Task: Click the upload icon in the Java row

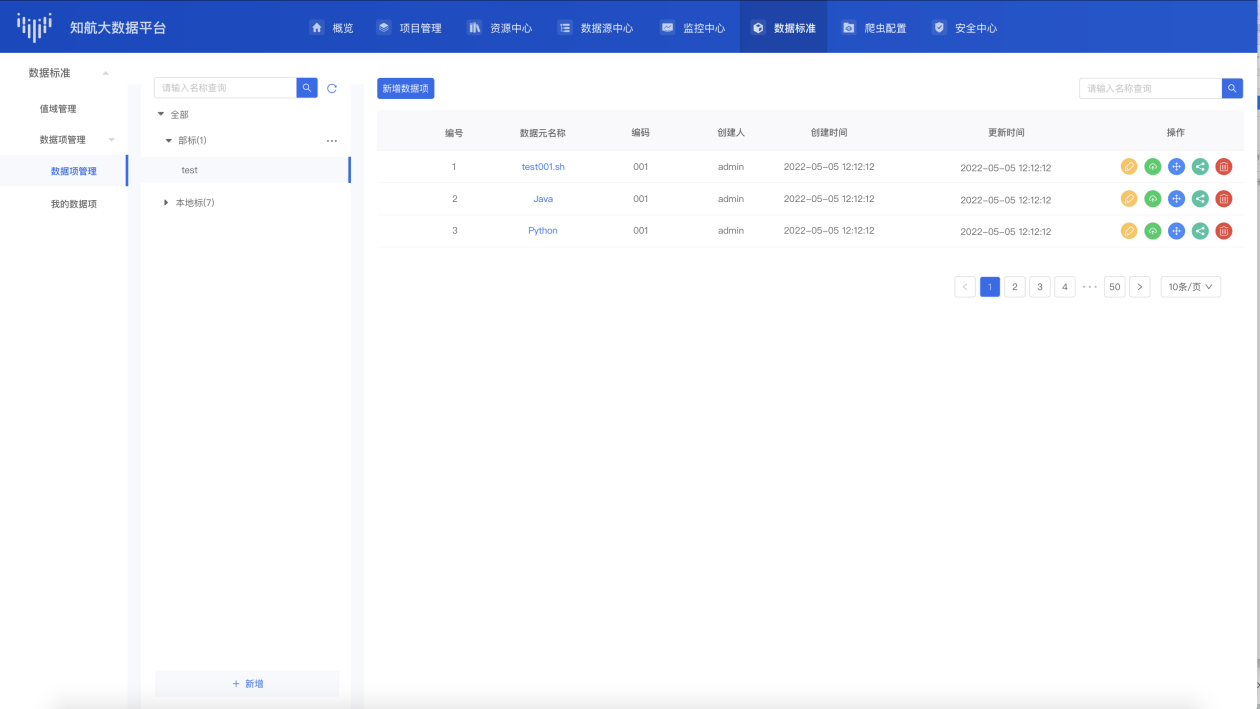Action: coord(1153,199)
